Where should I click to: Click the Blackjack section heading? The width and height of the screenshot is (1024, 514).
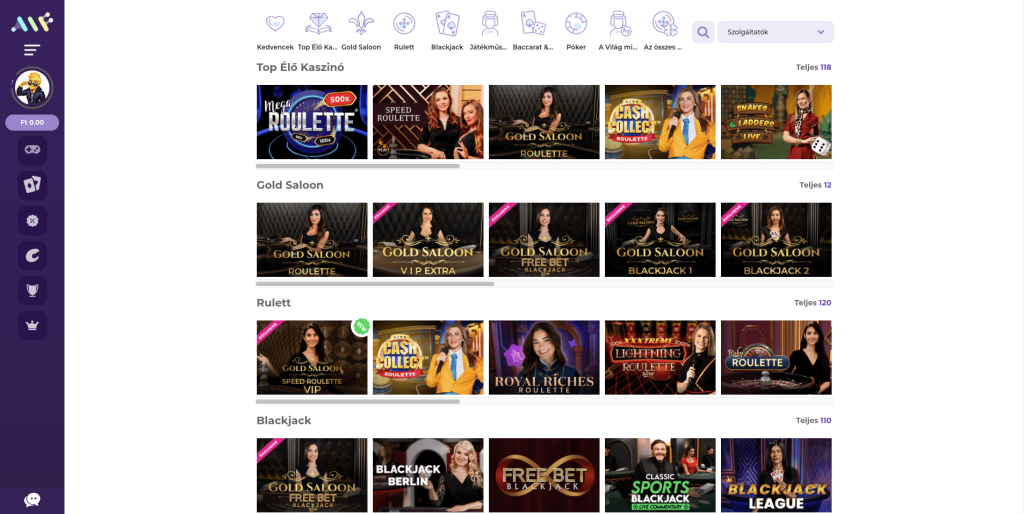(284, 421)
